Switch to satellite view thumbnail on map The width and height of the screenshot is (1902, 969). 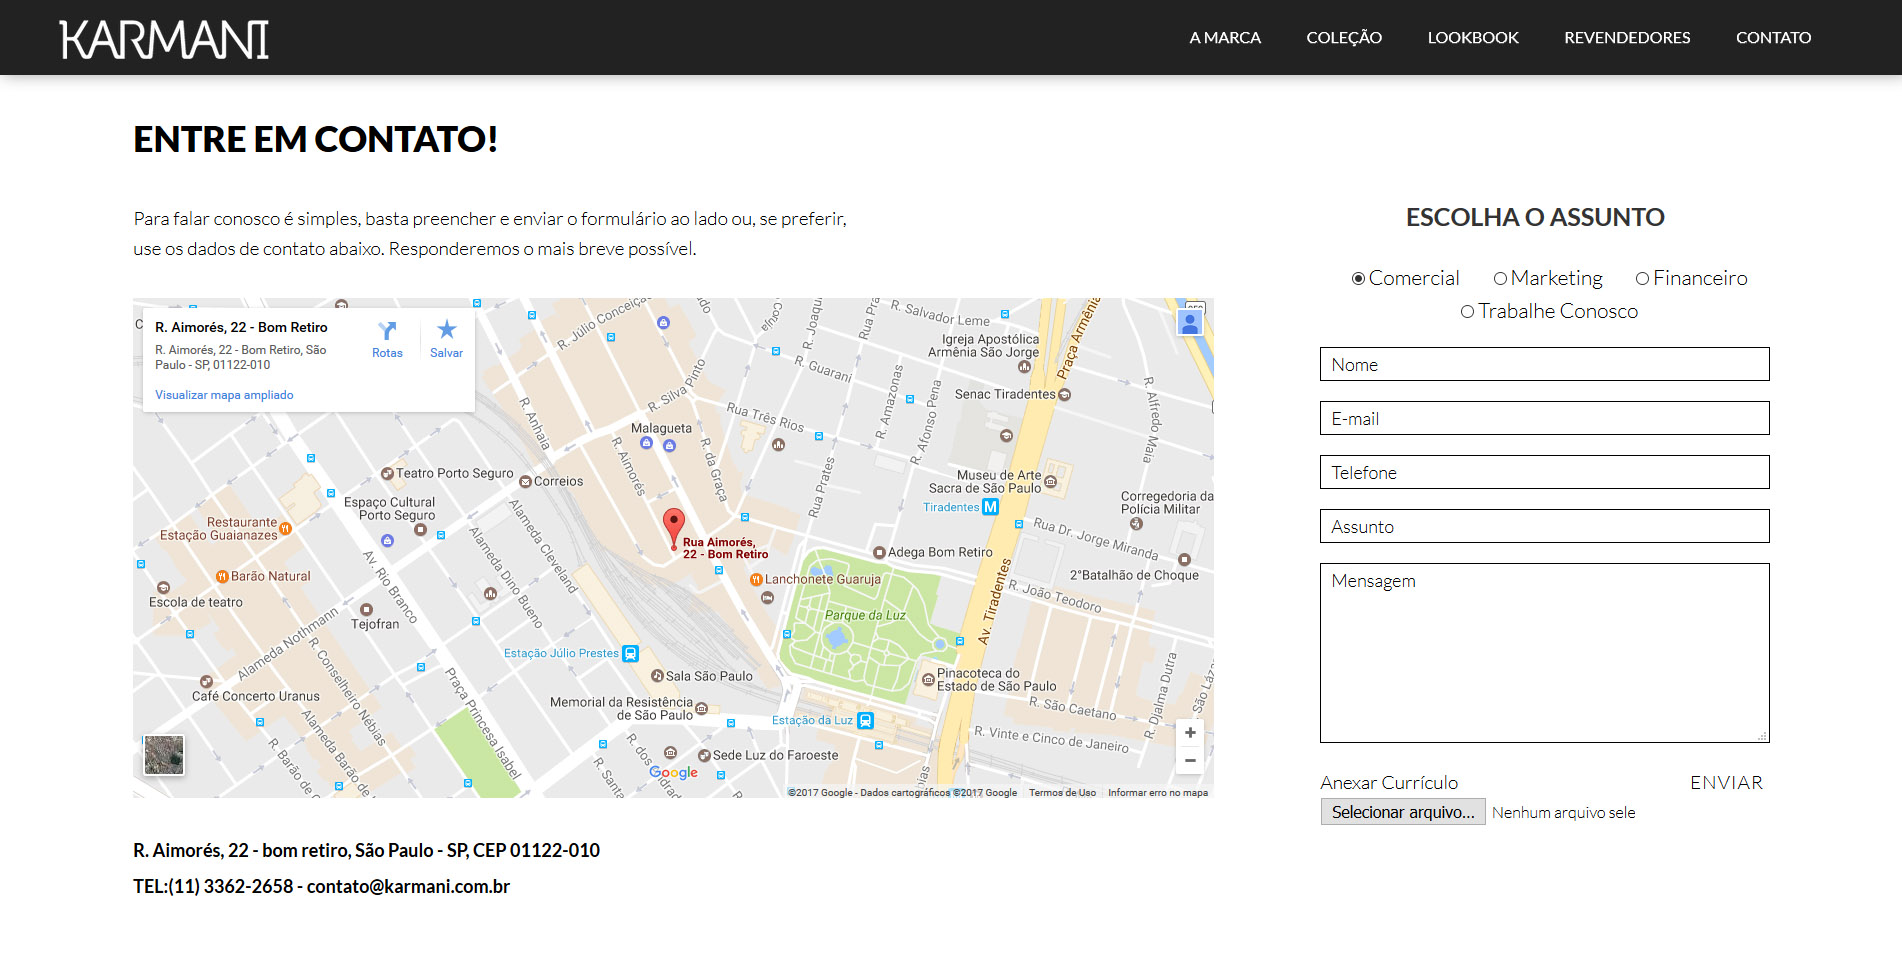[x=164, y=755]
